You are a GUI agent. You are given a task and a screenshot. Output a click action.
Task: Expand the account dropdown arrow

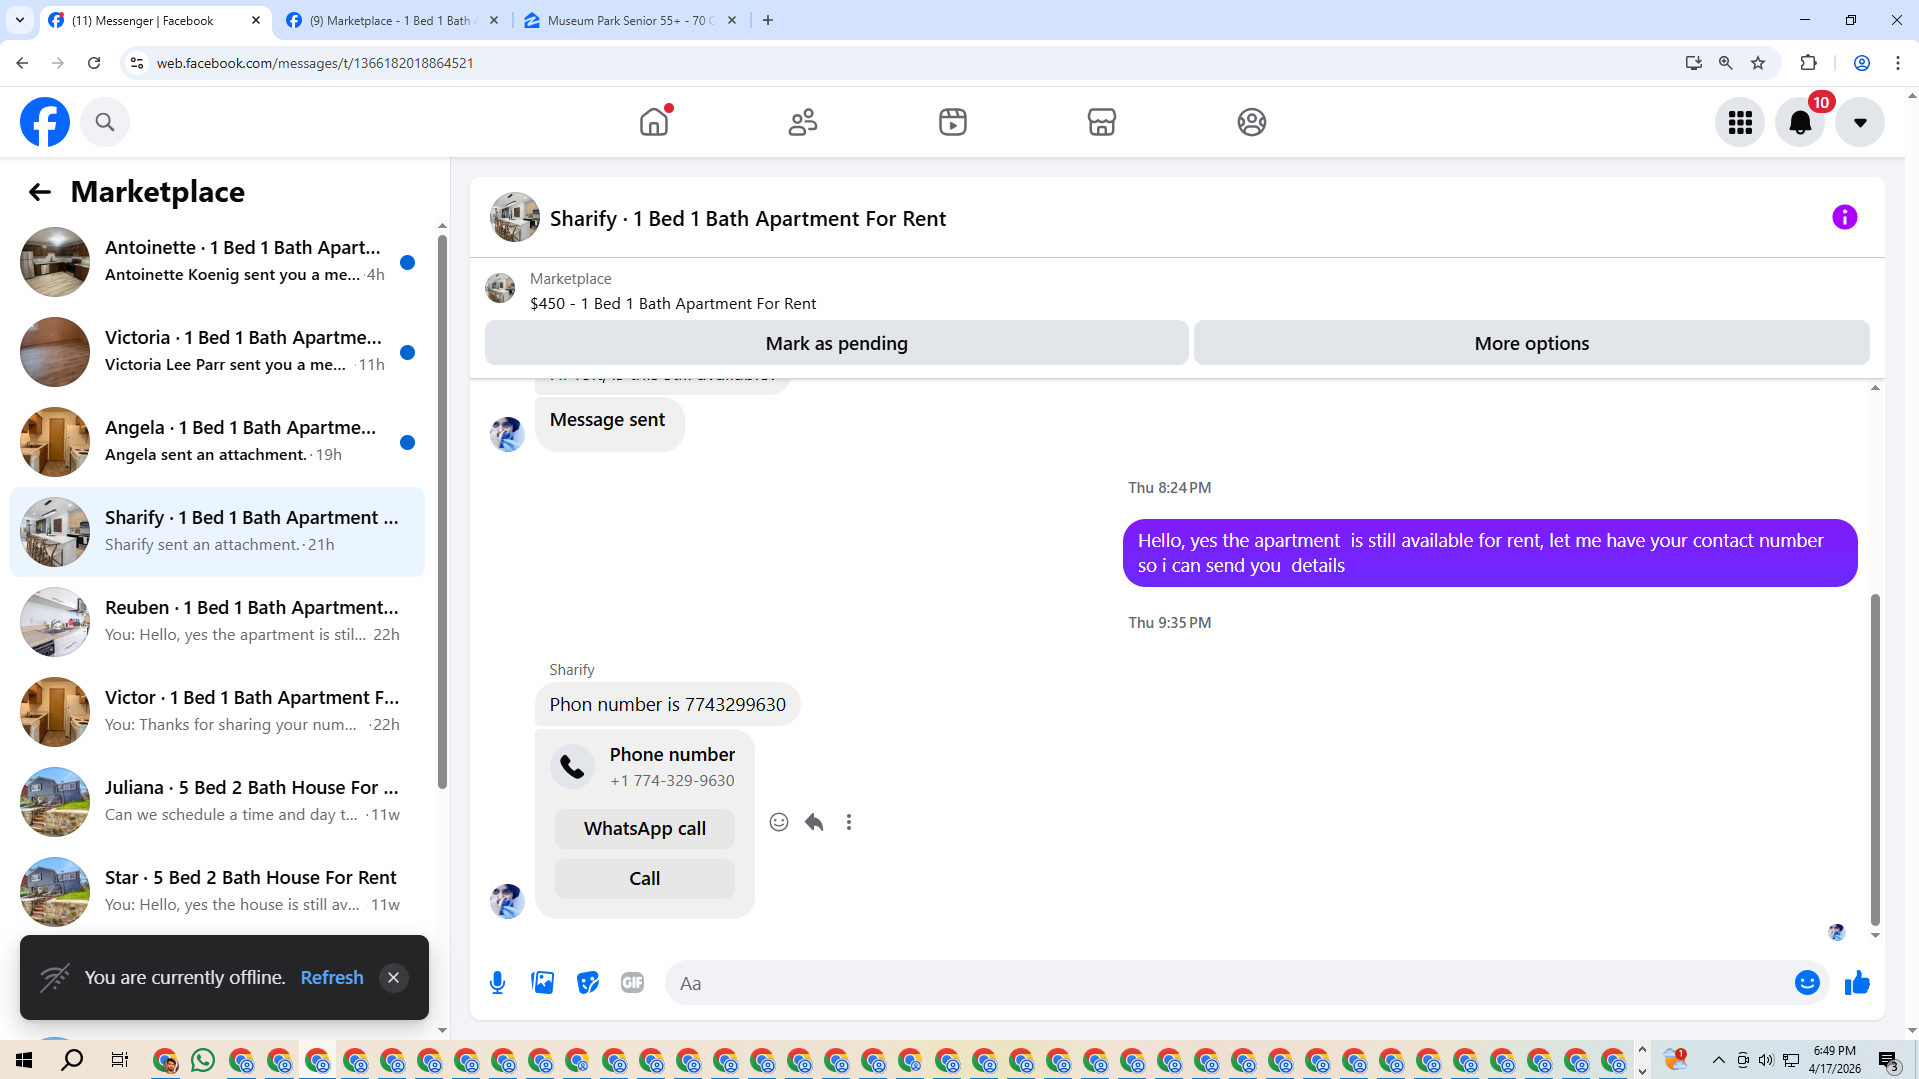click(x=1860, y=122)
